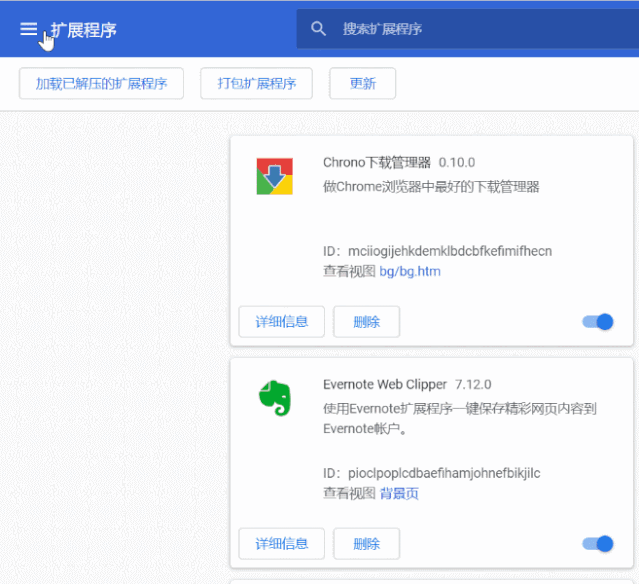Viewport: 639px width, 584px height.
Task: Click the 扩展程序 page title
Action: pos(84,30)
